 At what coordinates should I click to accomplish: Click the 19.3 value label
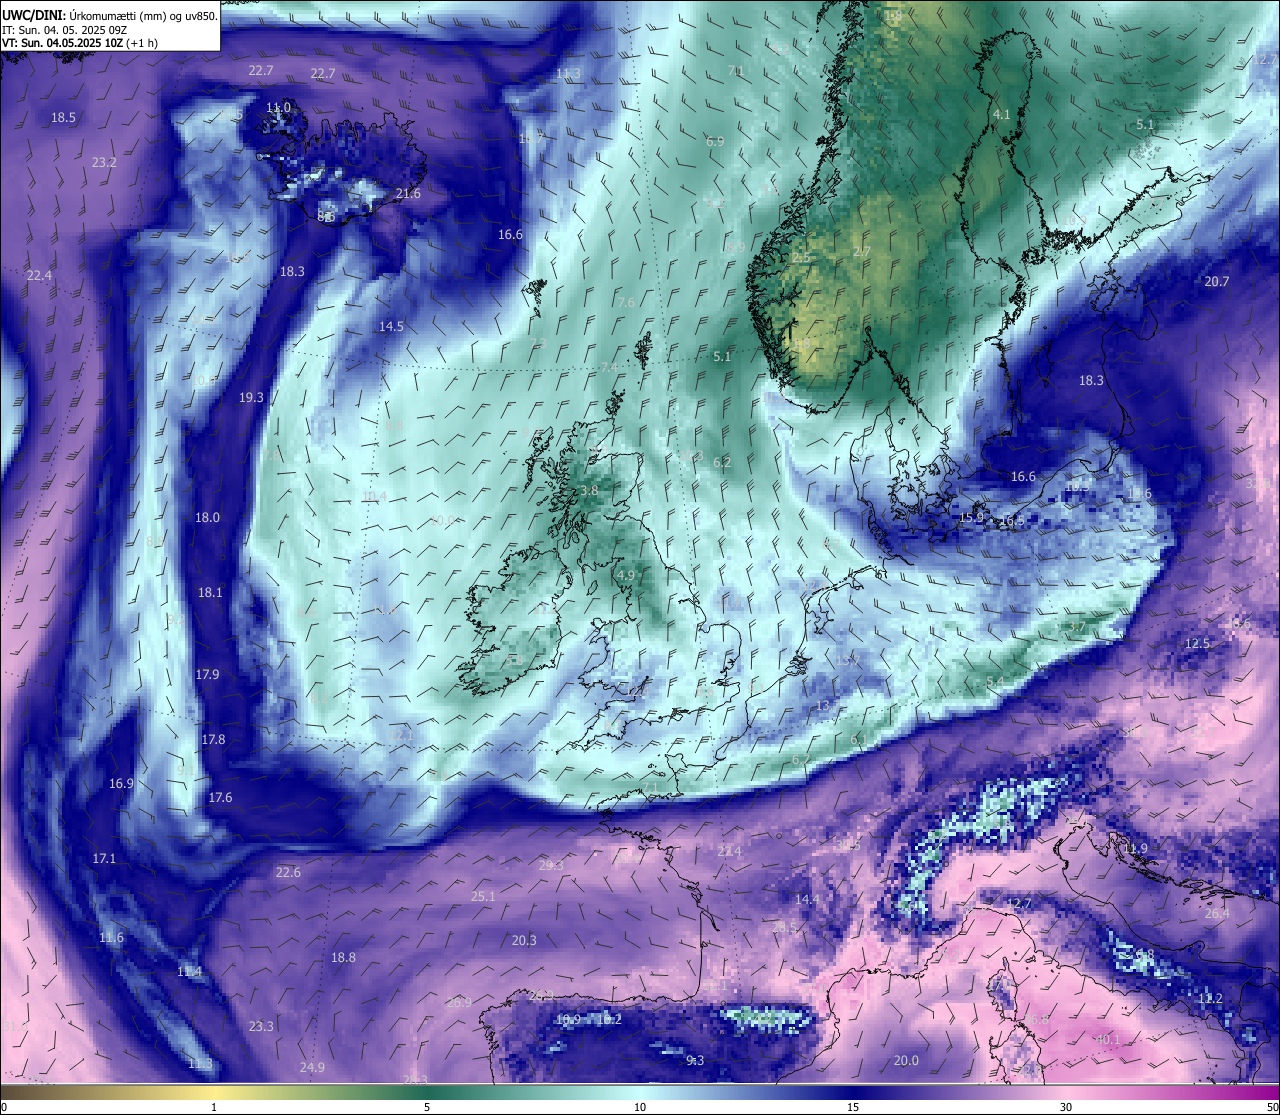251,398
